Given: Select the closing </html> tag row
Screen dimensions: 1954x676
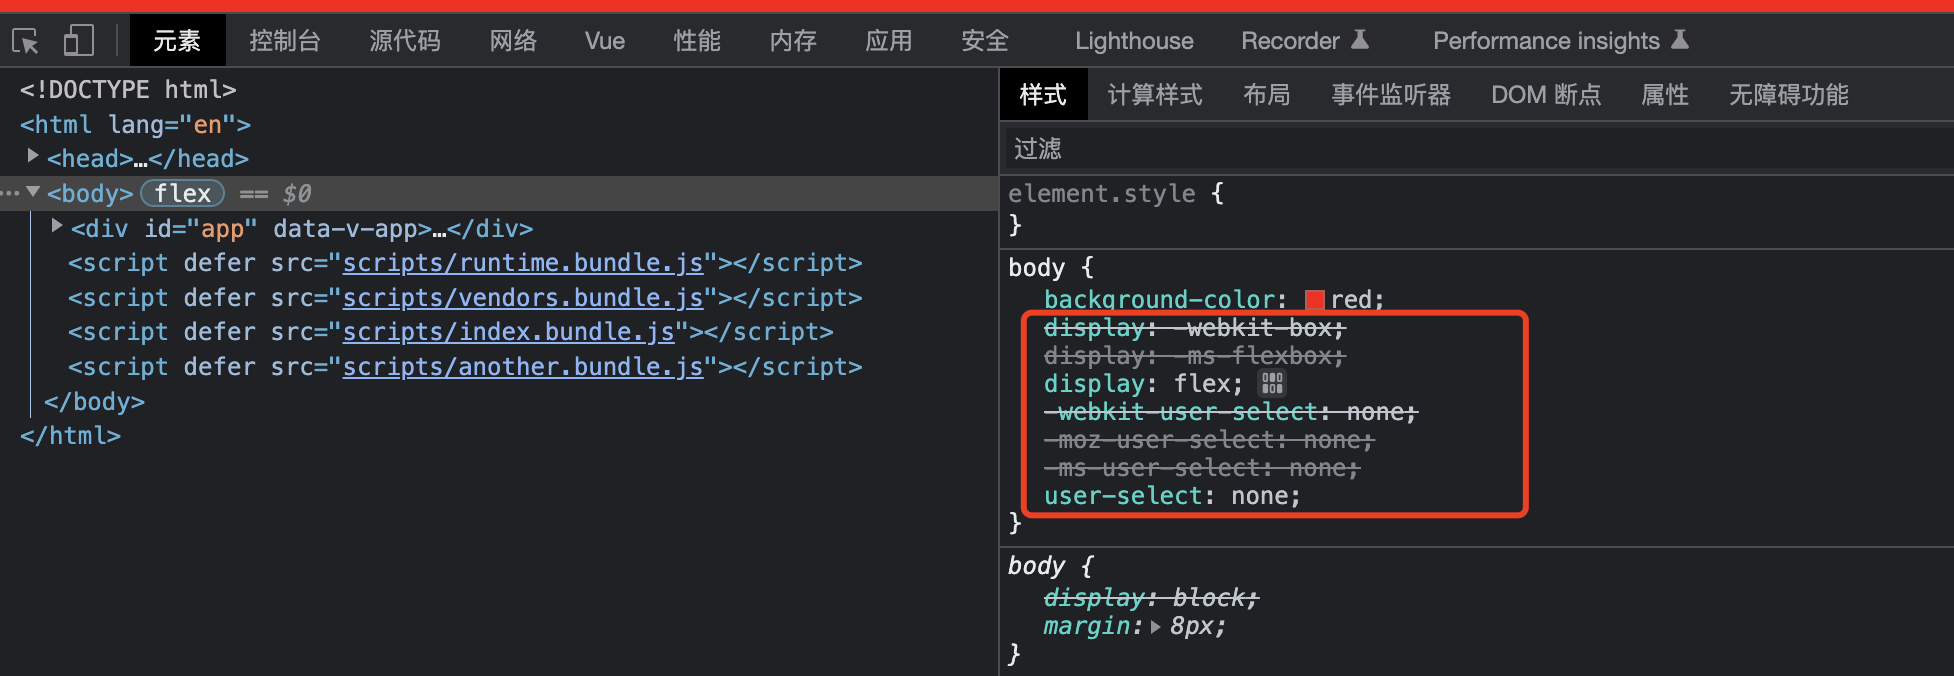Looking at the screenshot, I should (x=70, y=436).
